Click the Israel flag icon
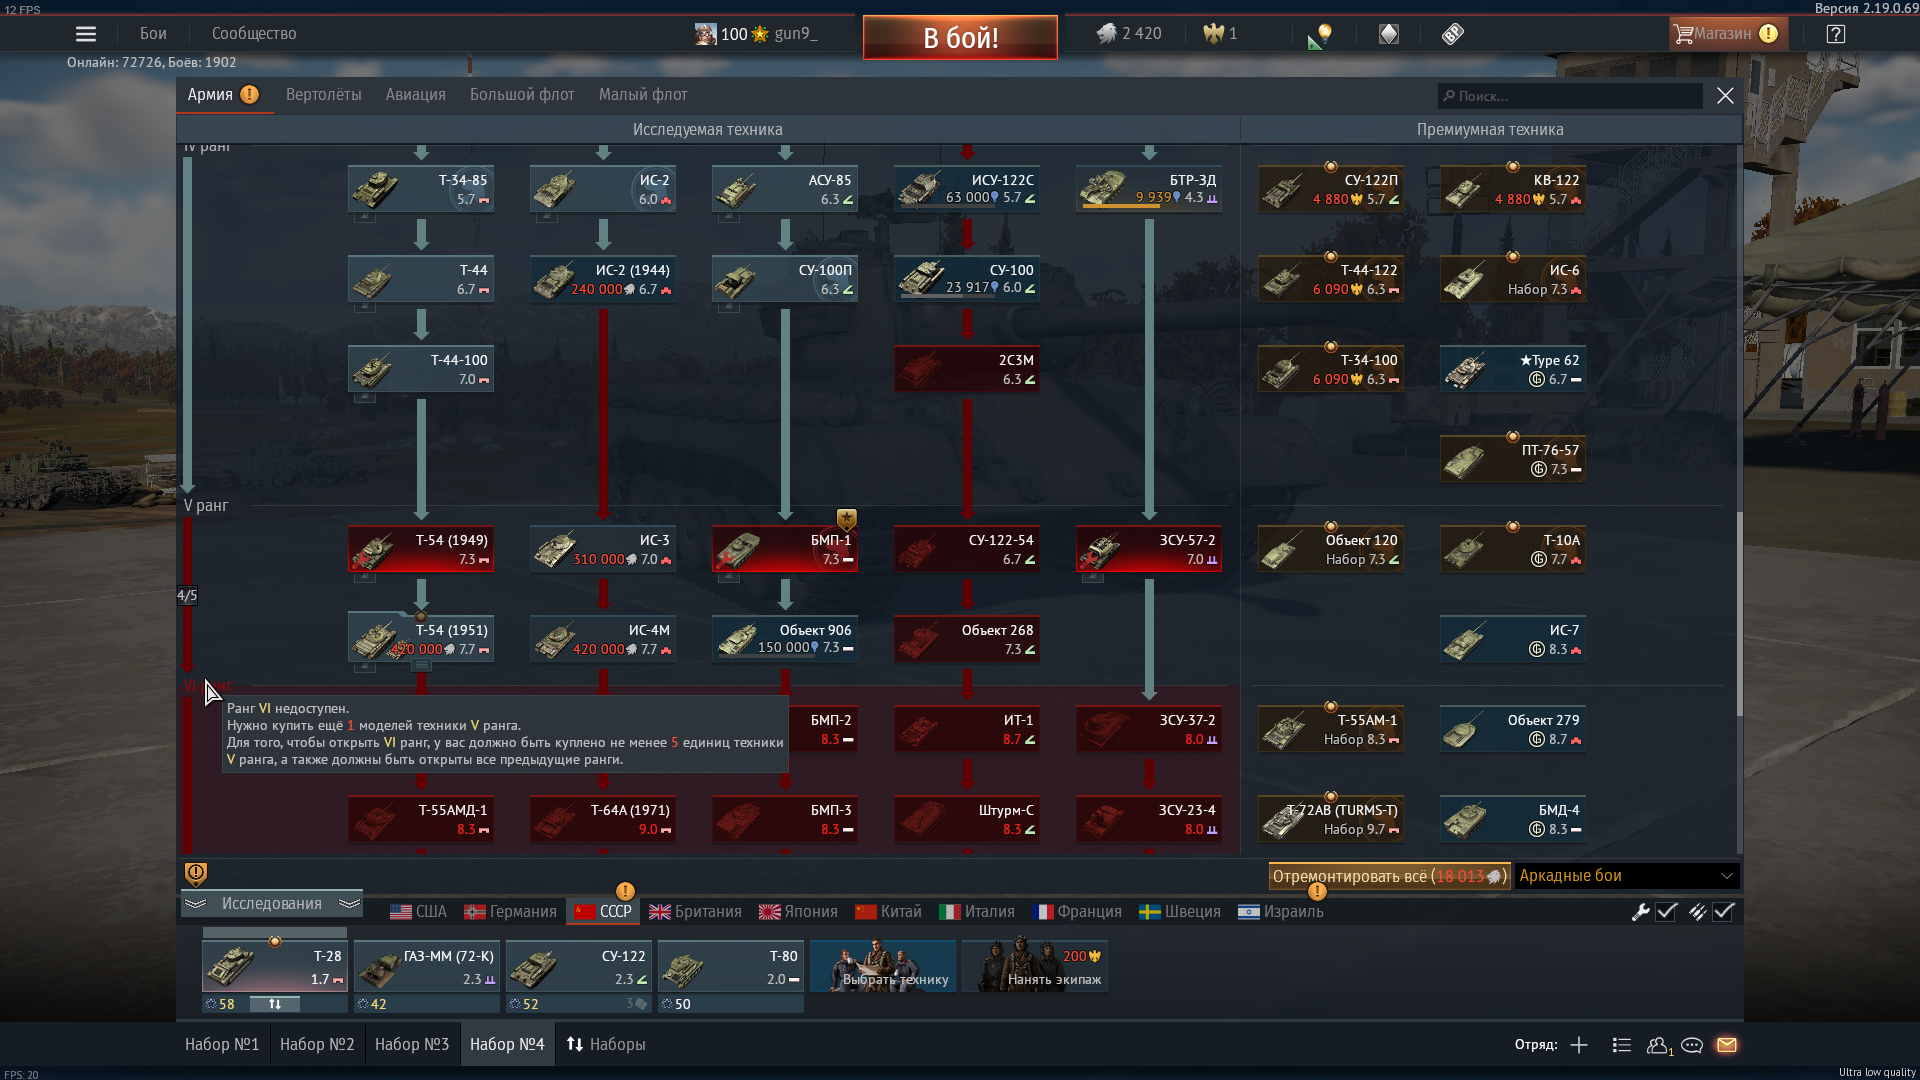1920x1080 pixels. pos(1249,912)
